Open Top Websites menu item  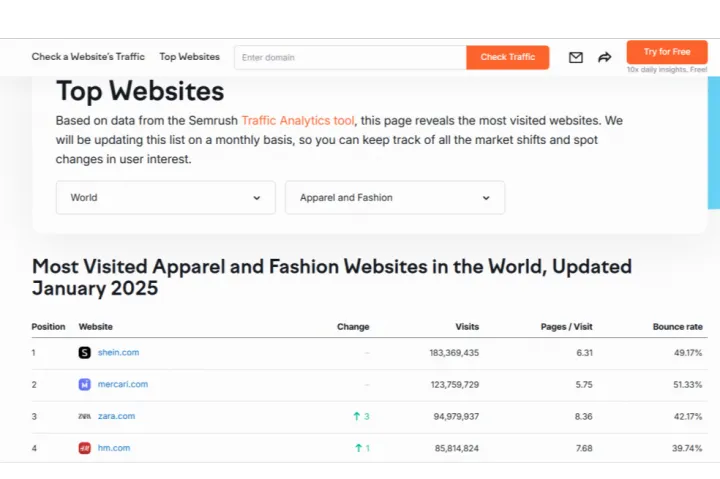coord(190,56)
